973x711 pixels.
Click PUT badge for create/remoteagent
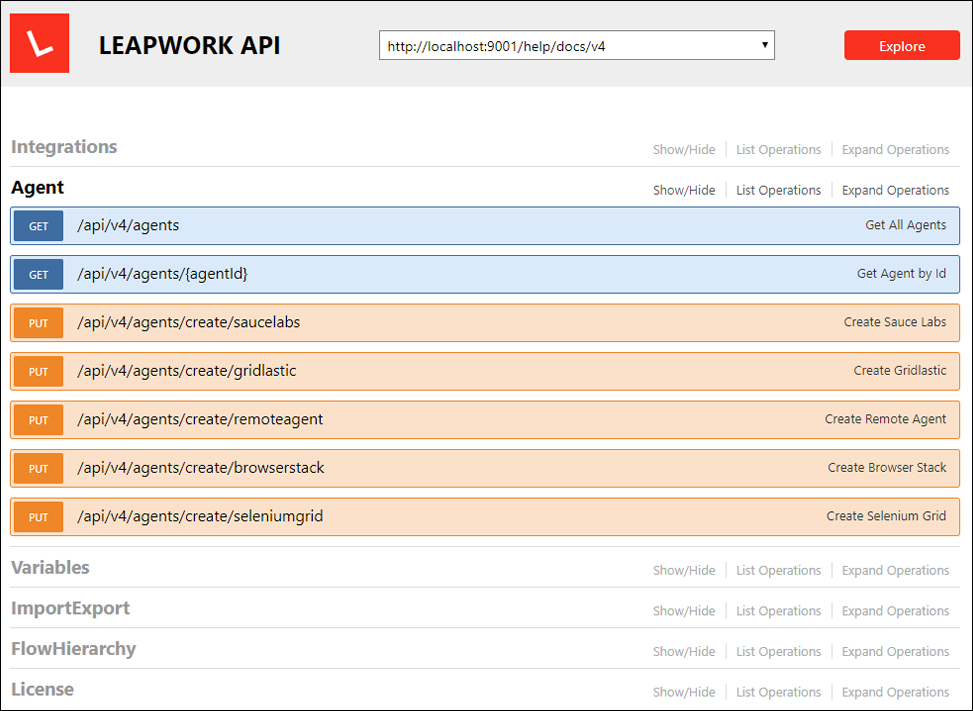(38, 419)
